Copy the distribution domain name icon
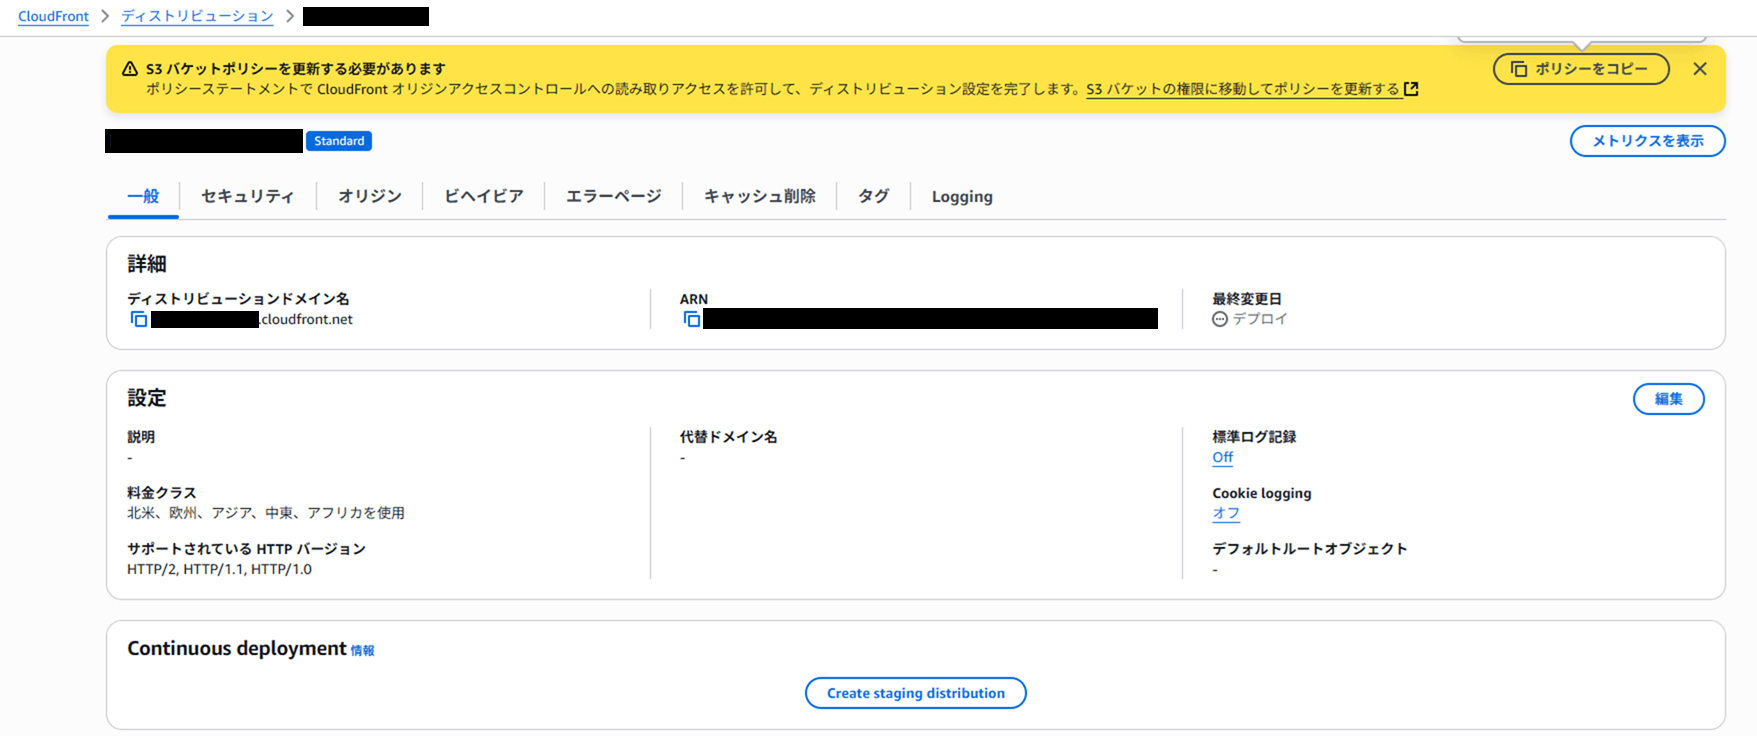The height and width of the screenshot is (736, 1757). tap(139, 319)
